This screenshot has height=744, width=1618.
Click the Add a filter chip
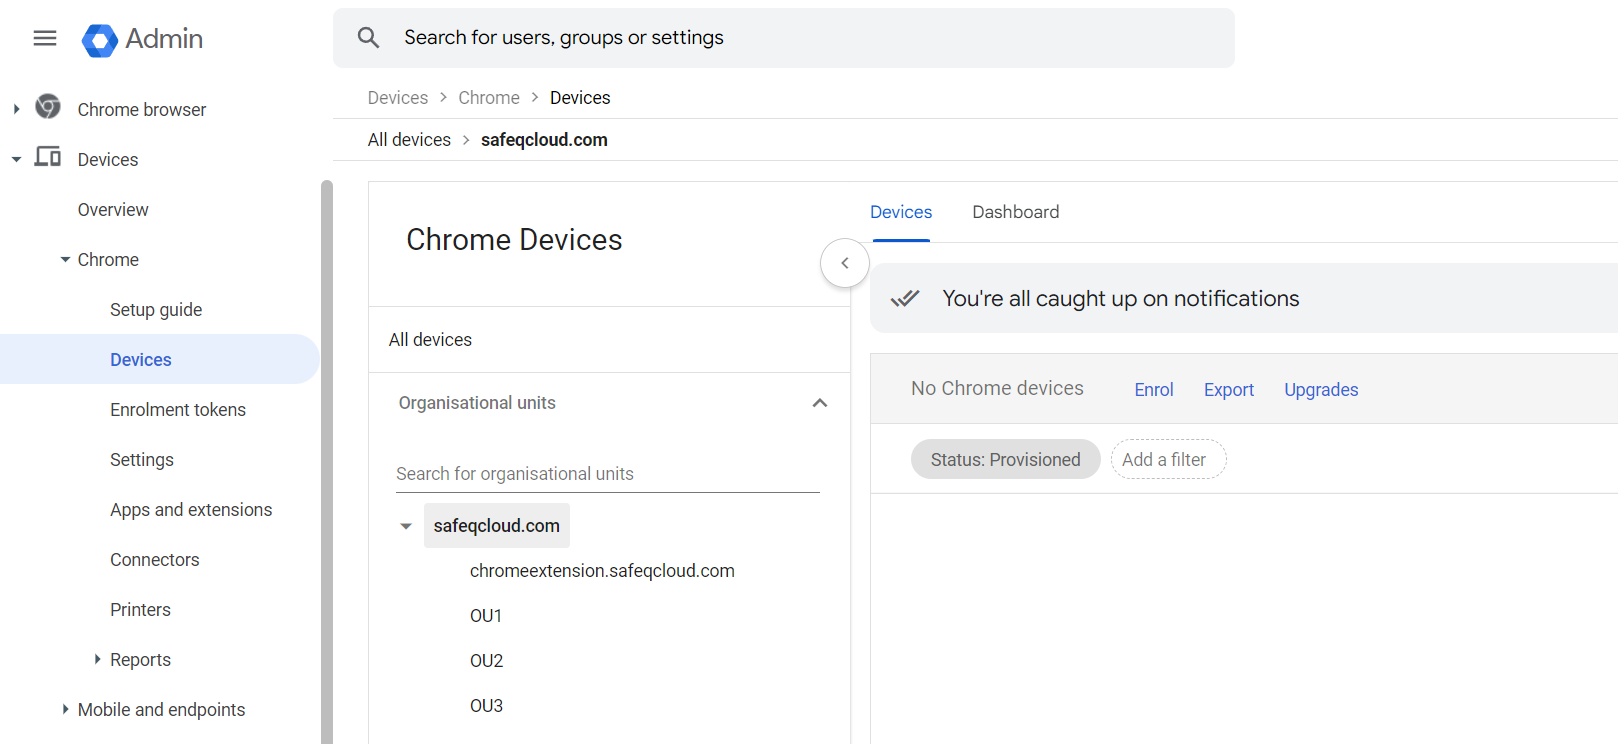pos(1167,460)
